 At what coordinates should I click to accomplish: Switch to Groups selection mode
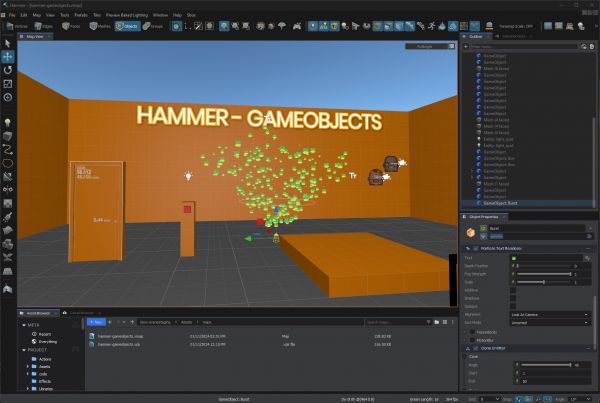click(153, 26)
